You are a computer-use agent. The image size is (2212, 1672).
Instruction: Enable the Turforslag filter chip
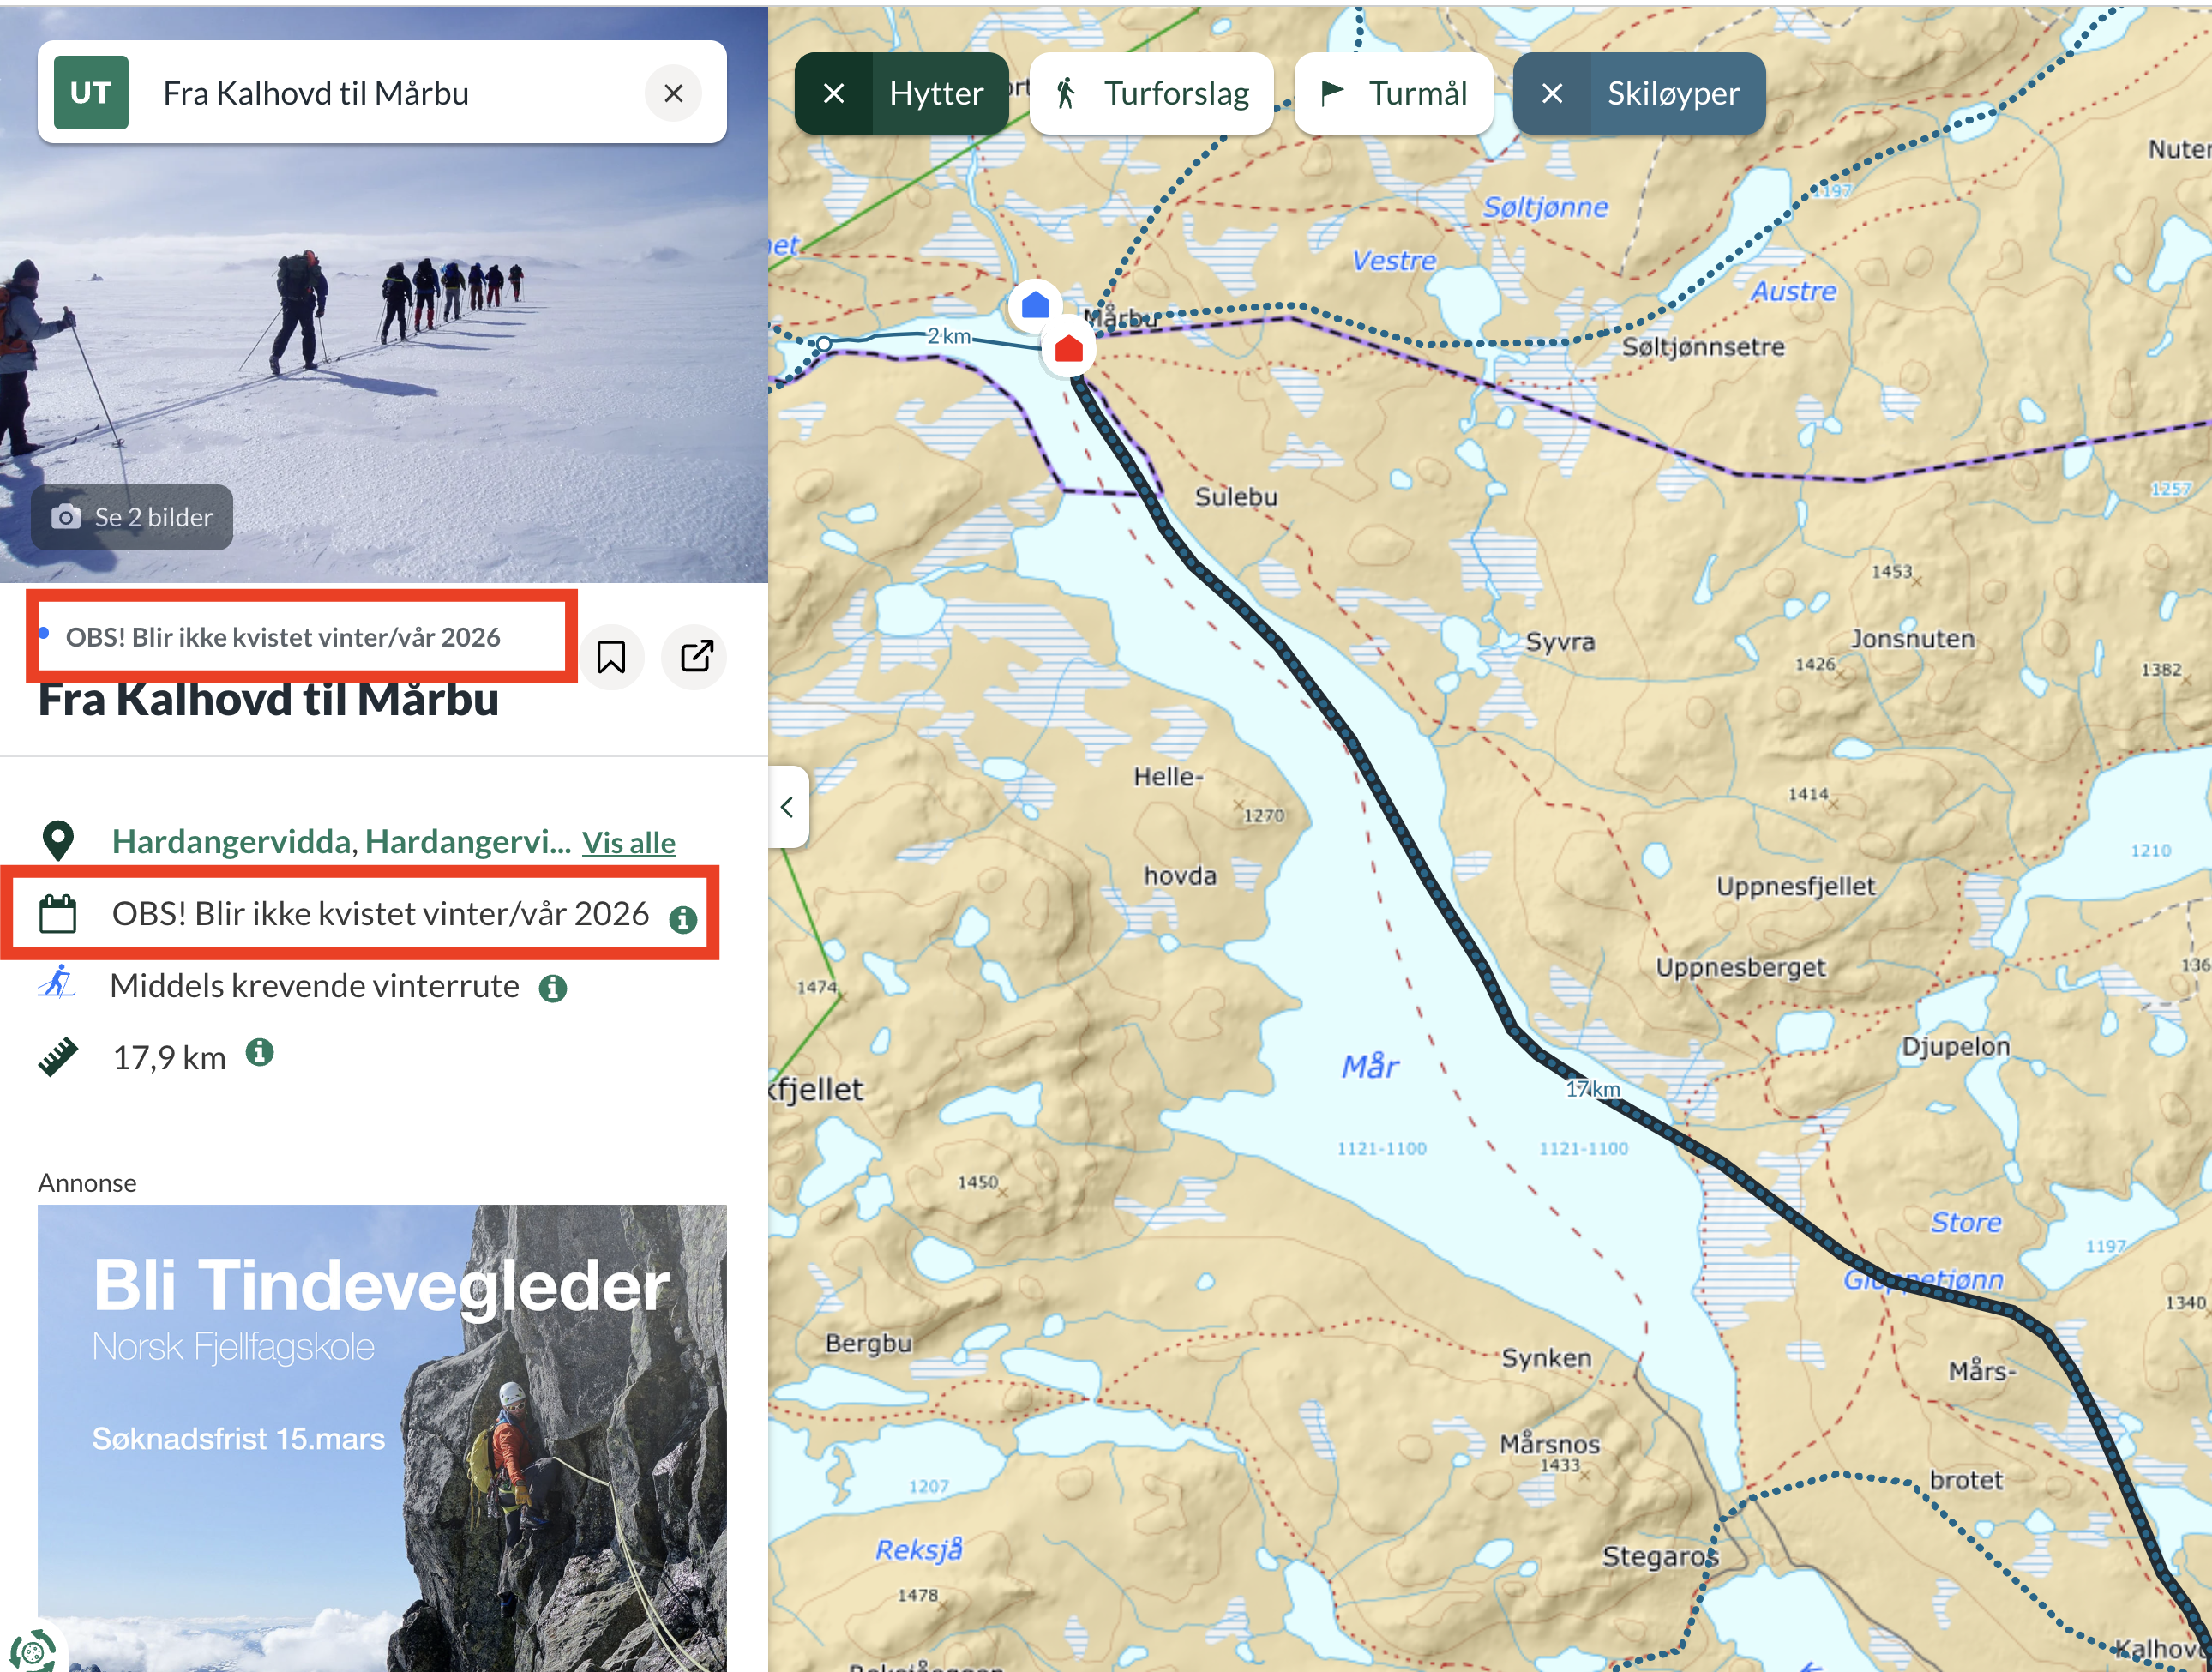[1152, 94]
